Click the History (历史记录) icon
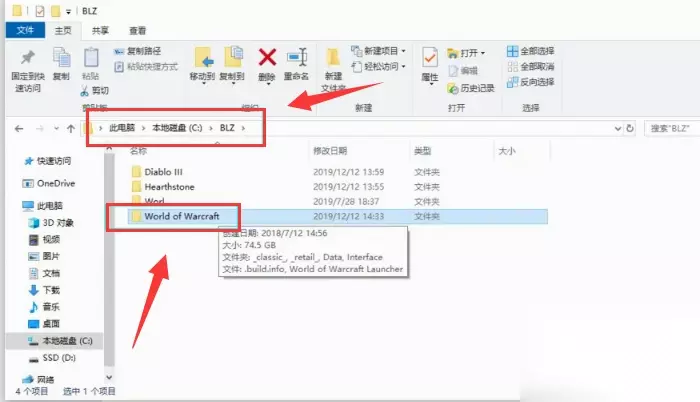Screen dimensions: 700x402 tap(453, 88)
